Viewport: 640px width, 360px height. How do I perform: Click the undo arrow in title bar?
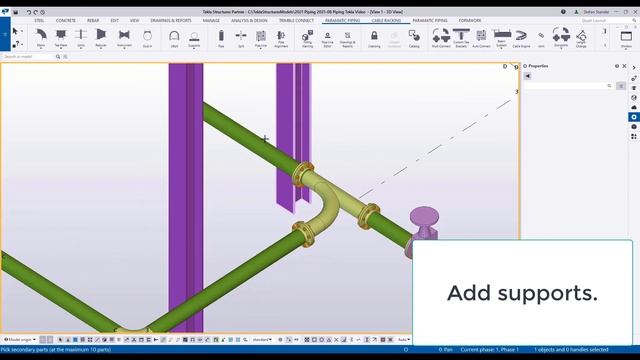tap(29, 12)
